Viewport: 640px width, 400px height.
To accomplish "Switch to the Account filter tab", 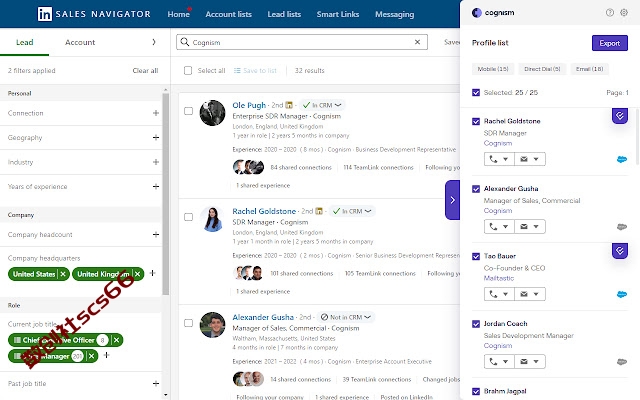I will pyautogui.click(x=80, y=42).
